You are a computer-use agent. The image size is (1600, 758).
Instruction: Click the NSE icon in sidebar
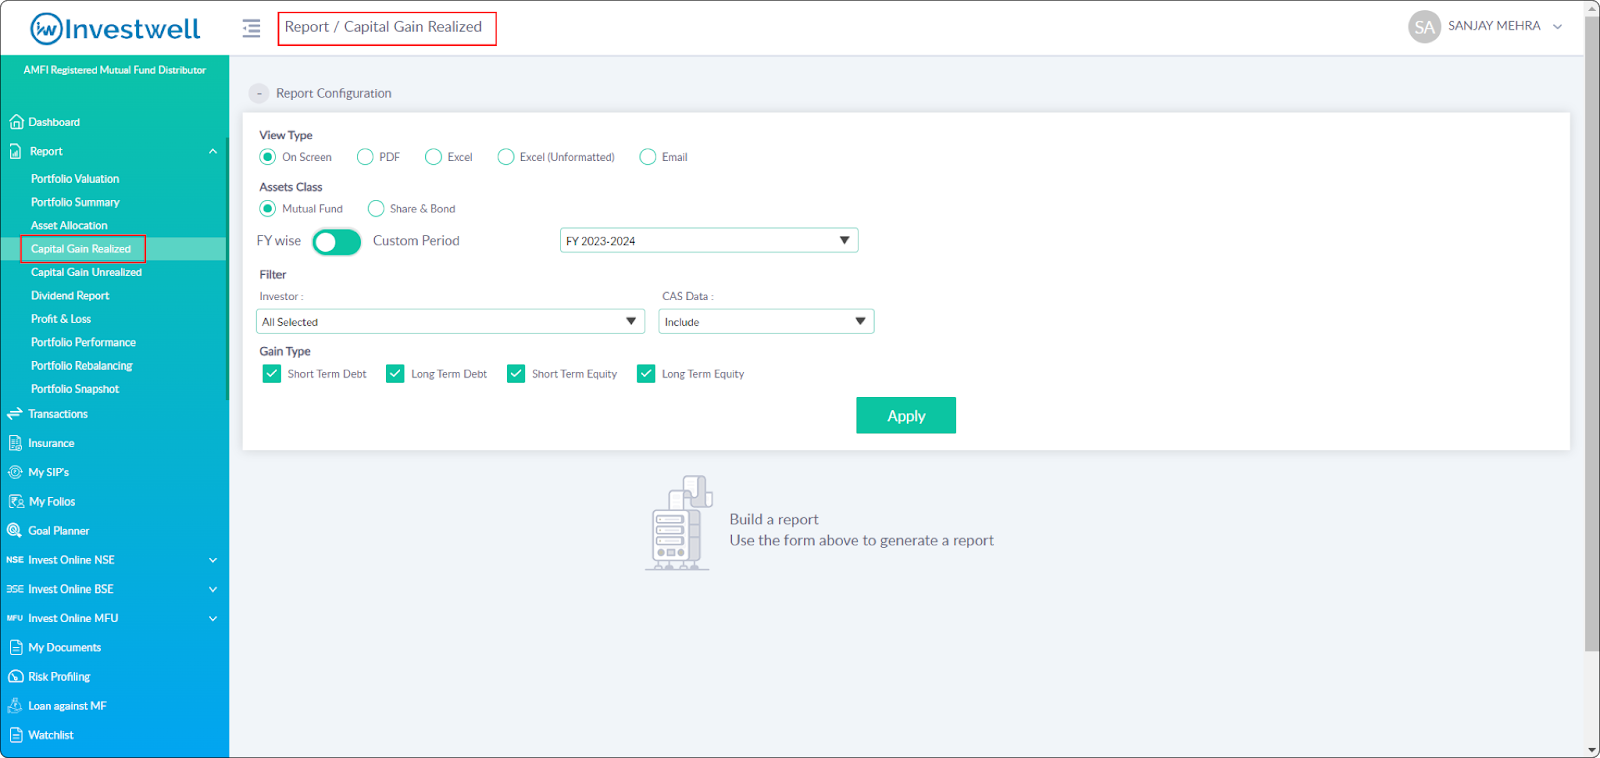(x=15, y=560)
